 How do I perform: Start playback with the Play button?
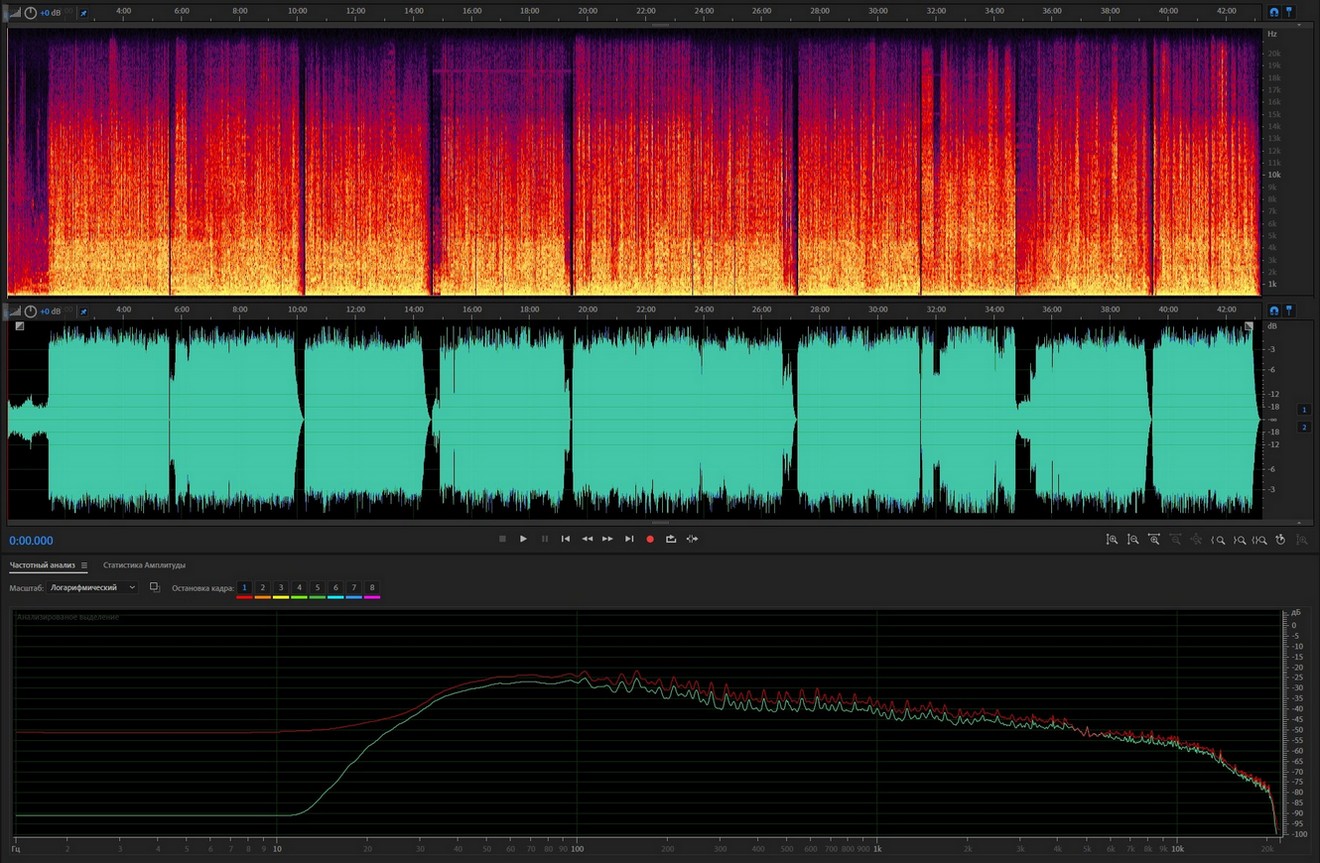523,539
